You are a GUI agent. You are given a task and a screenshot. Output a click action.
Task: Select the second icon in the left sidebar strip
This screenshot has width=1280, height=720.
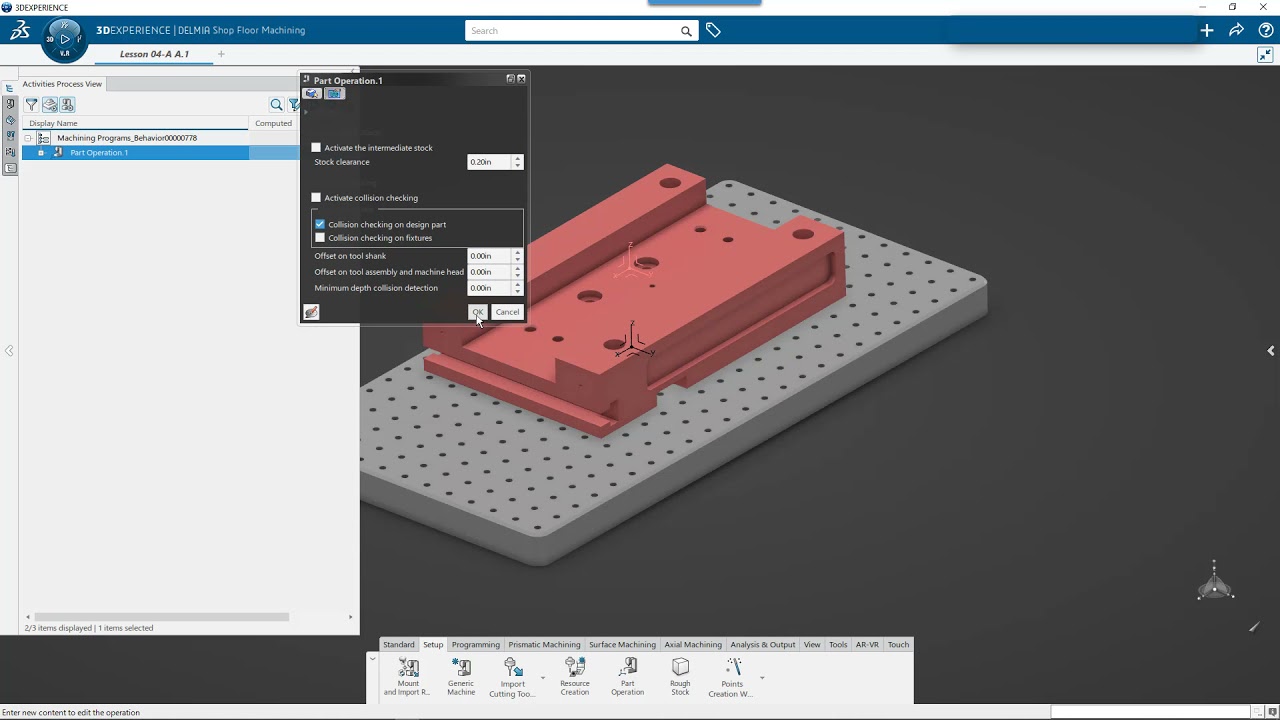[x=10, y=104]
